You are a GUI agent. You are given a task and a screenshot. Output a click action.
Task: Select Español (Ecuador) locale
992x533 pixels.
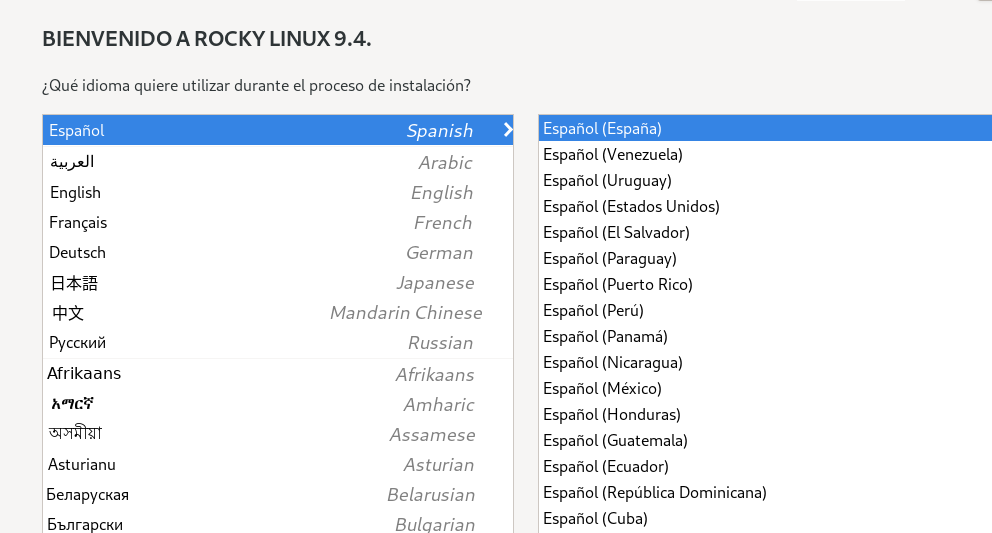pyautogui.click(x=766, y=466)
